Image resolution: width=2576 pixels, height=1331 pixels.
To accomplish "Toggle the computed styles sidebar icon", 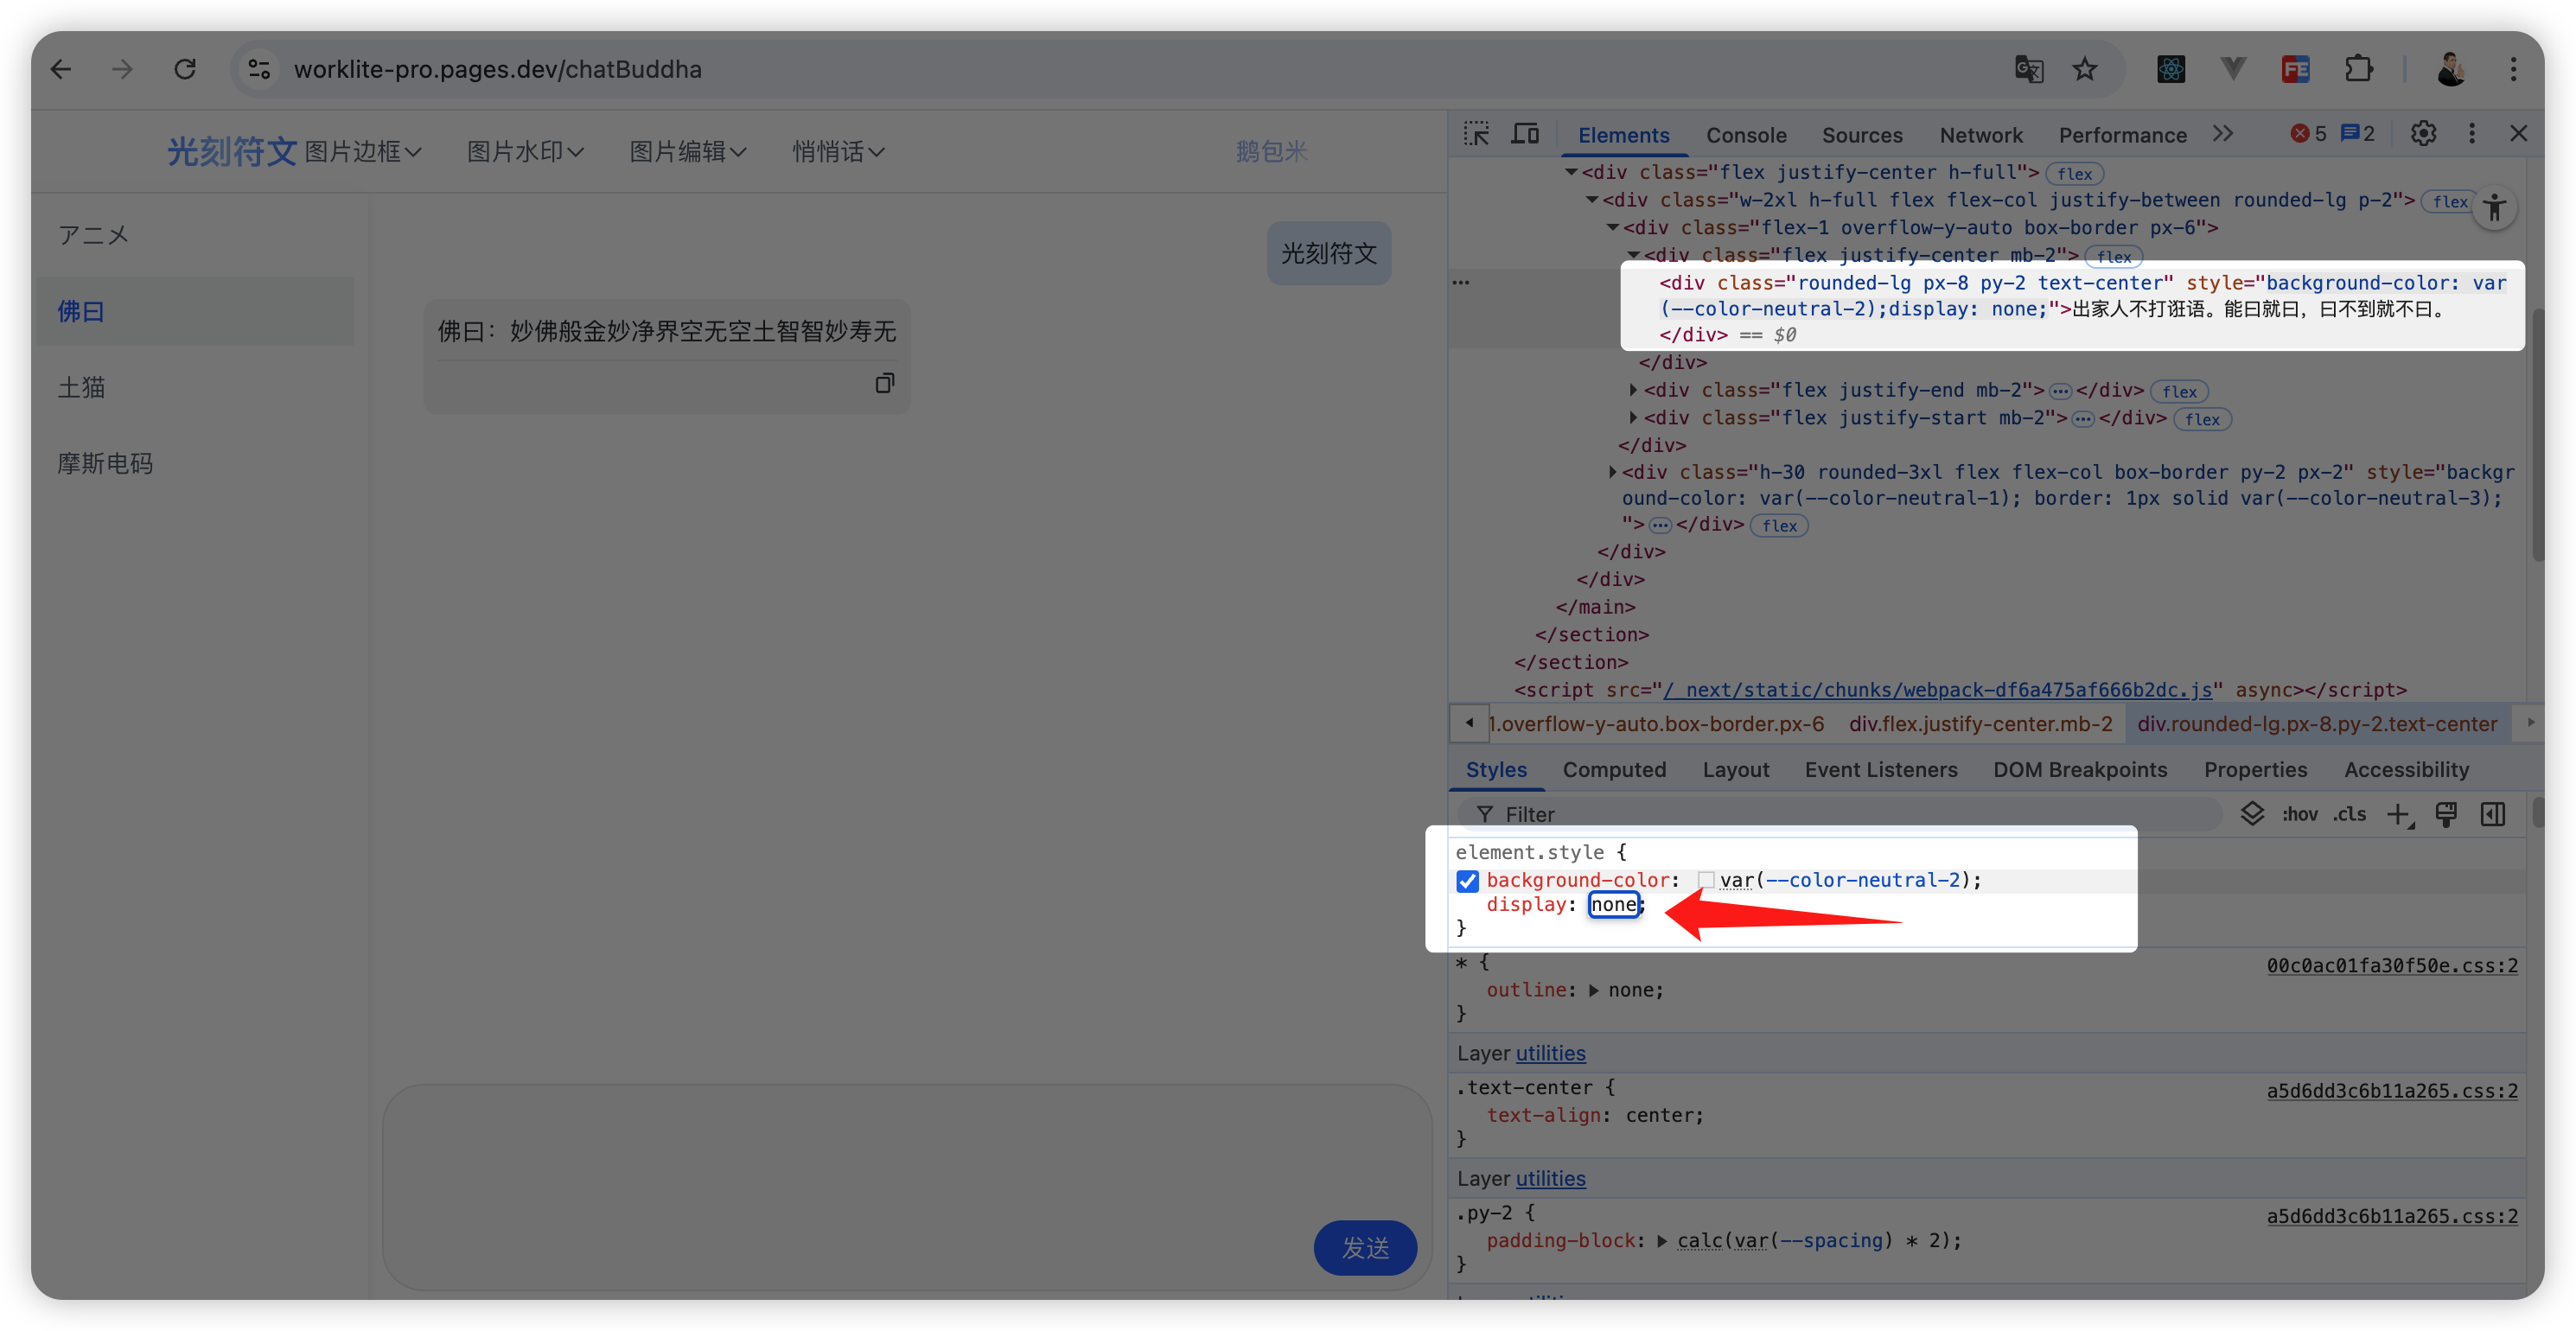I will coord(2493,814).
